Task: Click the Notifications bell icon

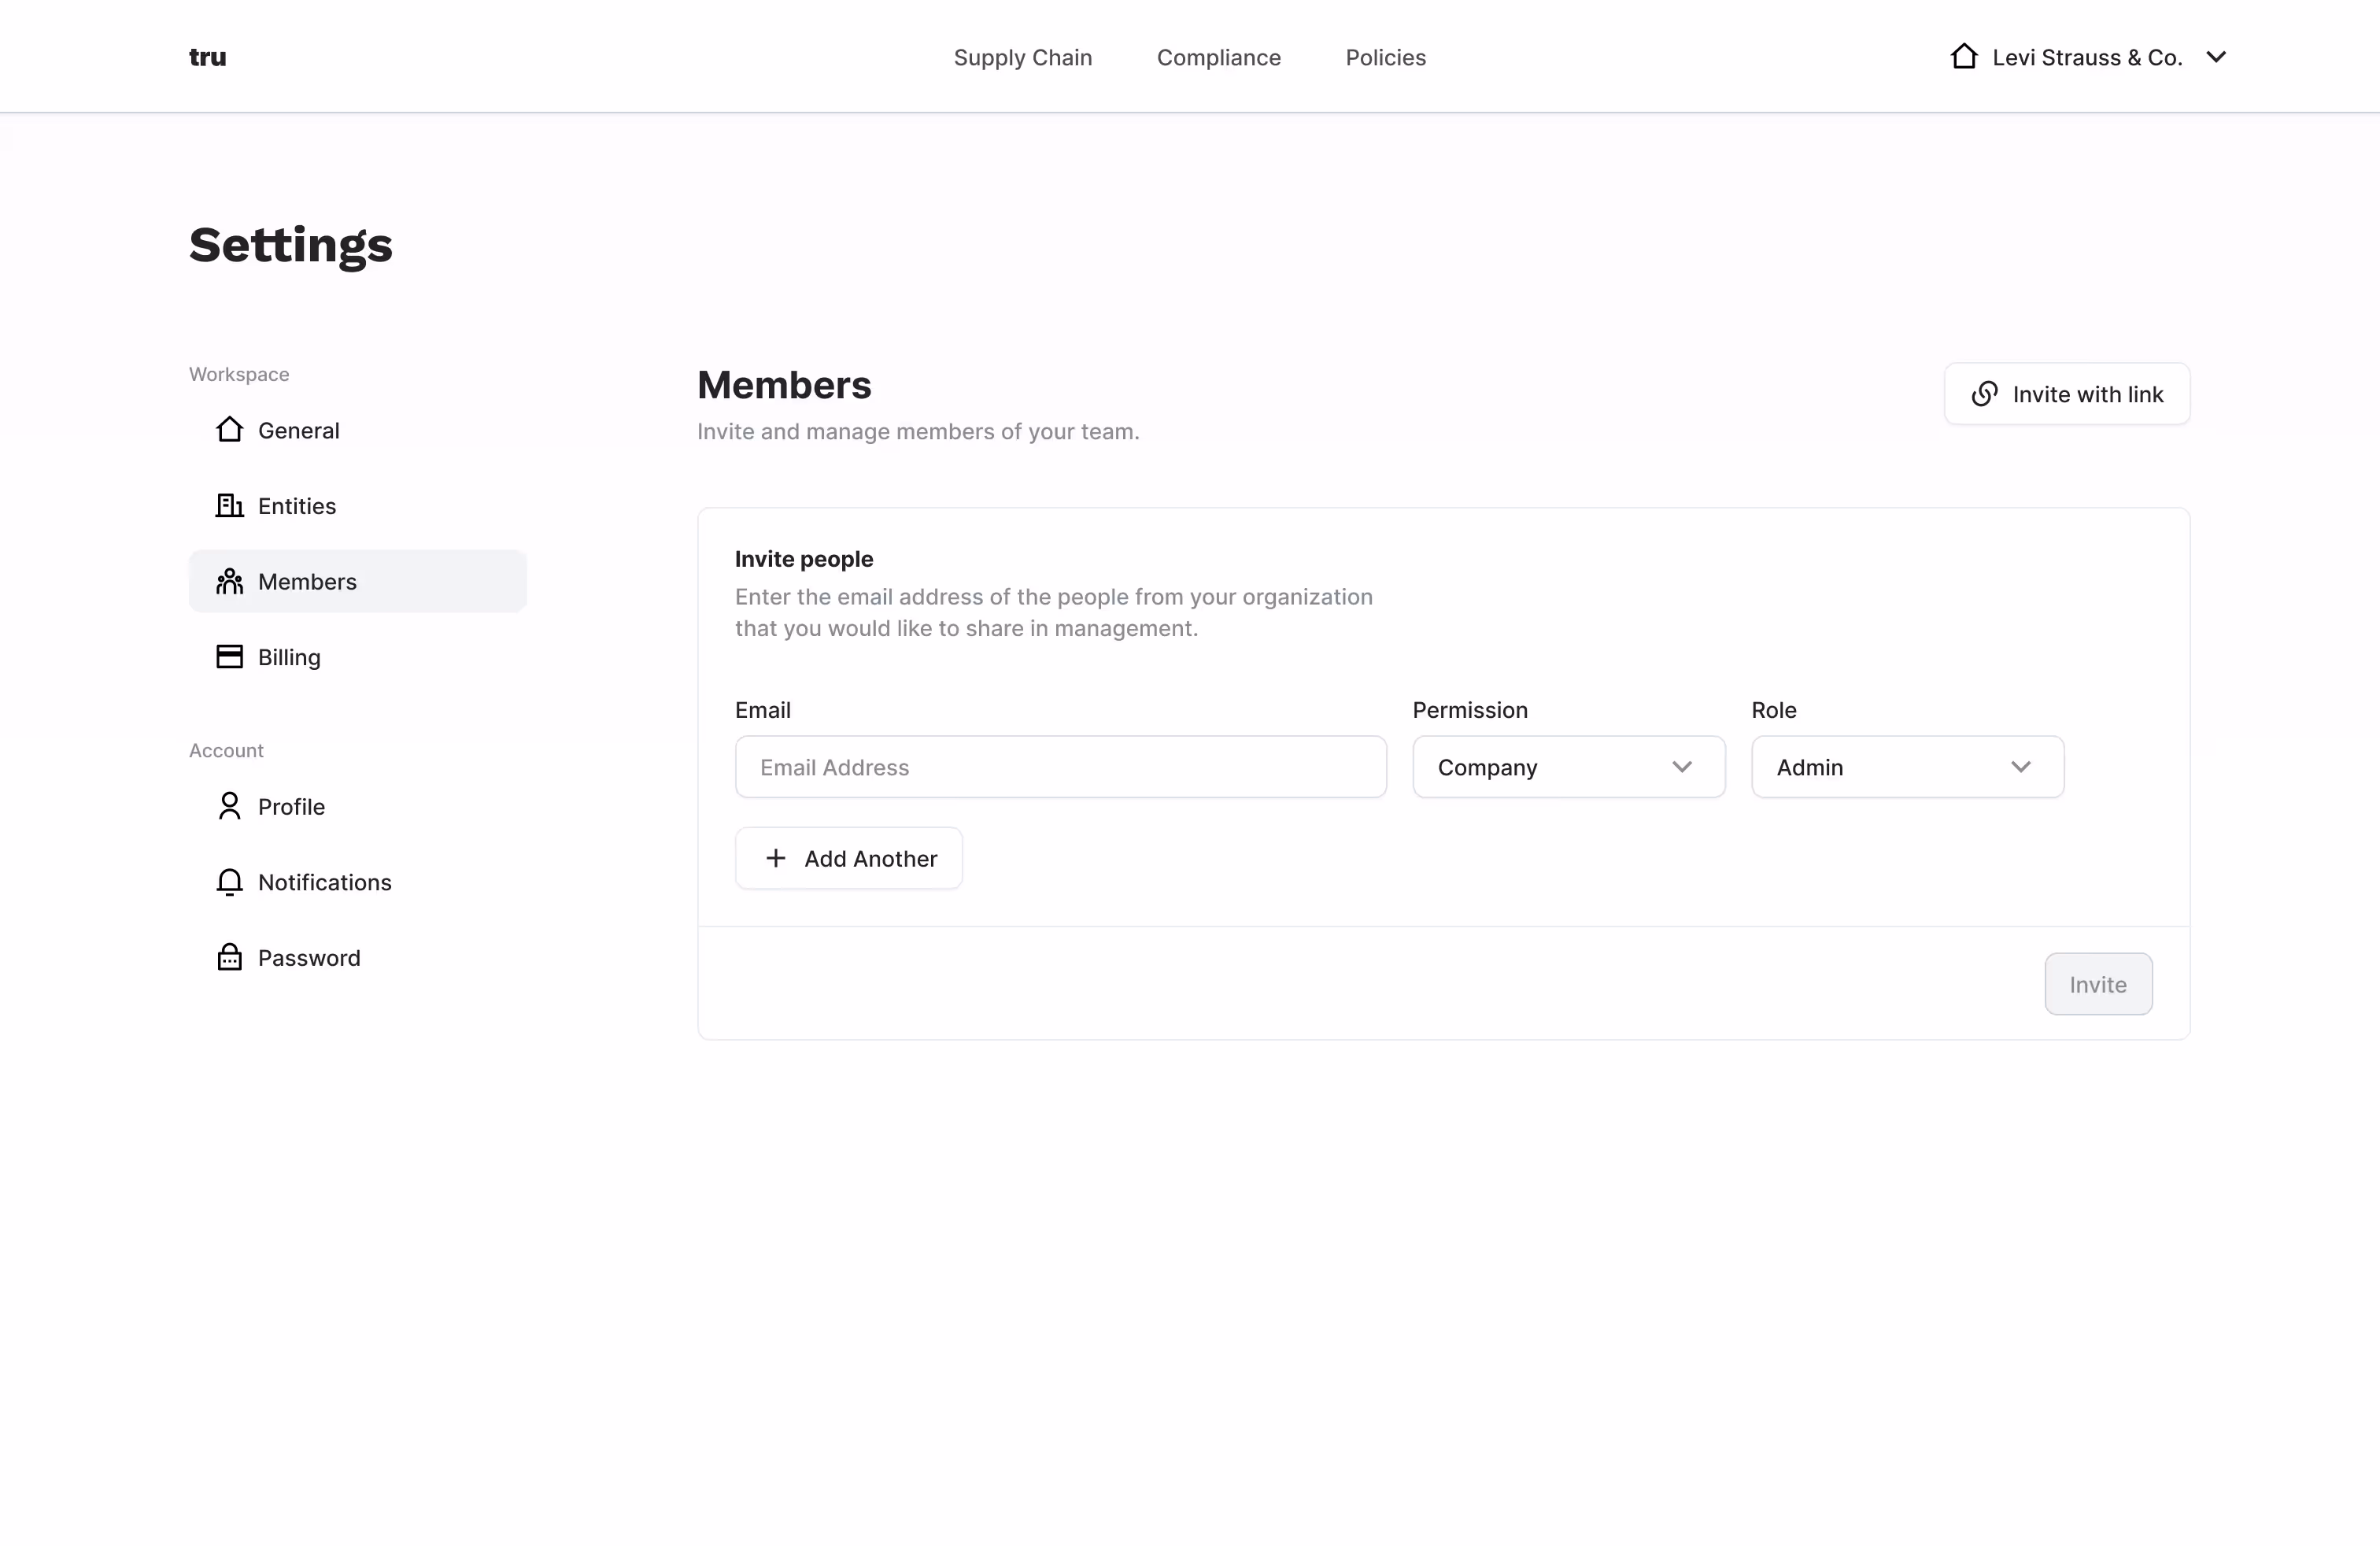Action: click(229, 882)
